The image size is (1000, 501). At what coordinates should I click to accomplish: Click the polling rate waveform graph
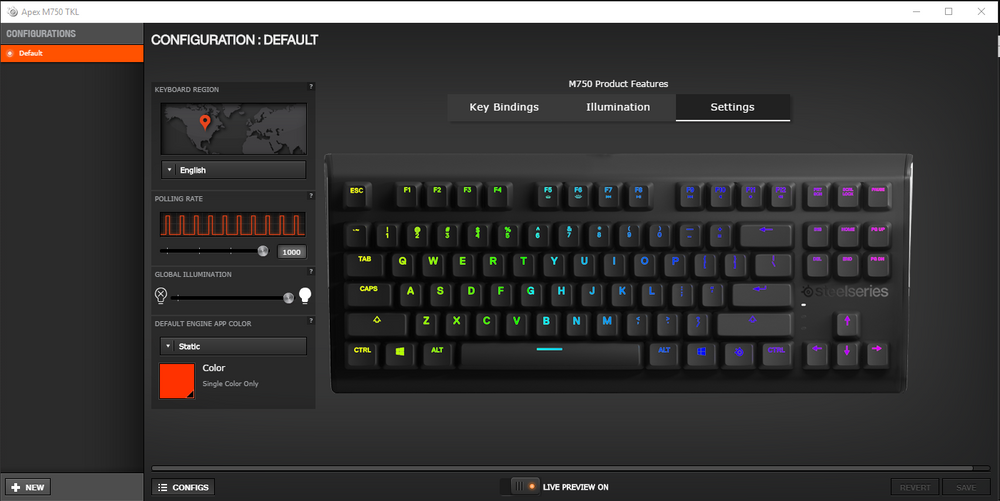click(232, 224)
